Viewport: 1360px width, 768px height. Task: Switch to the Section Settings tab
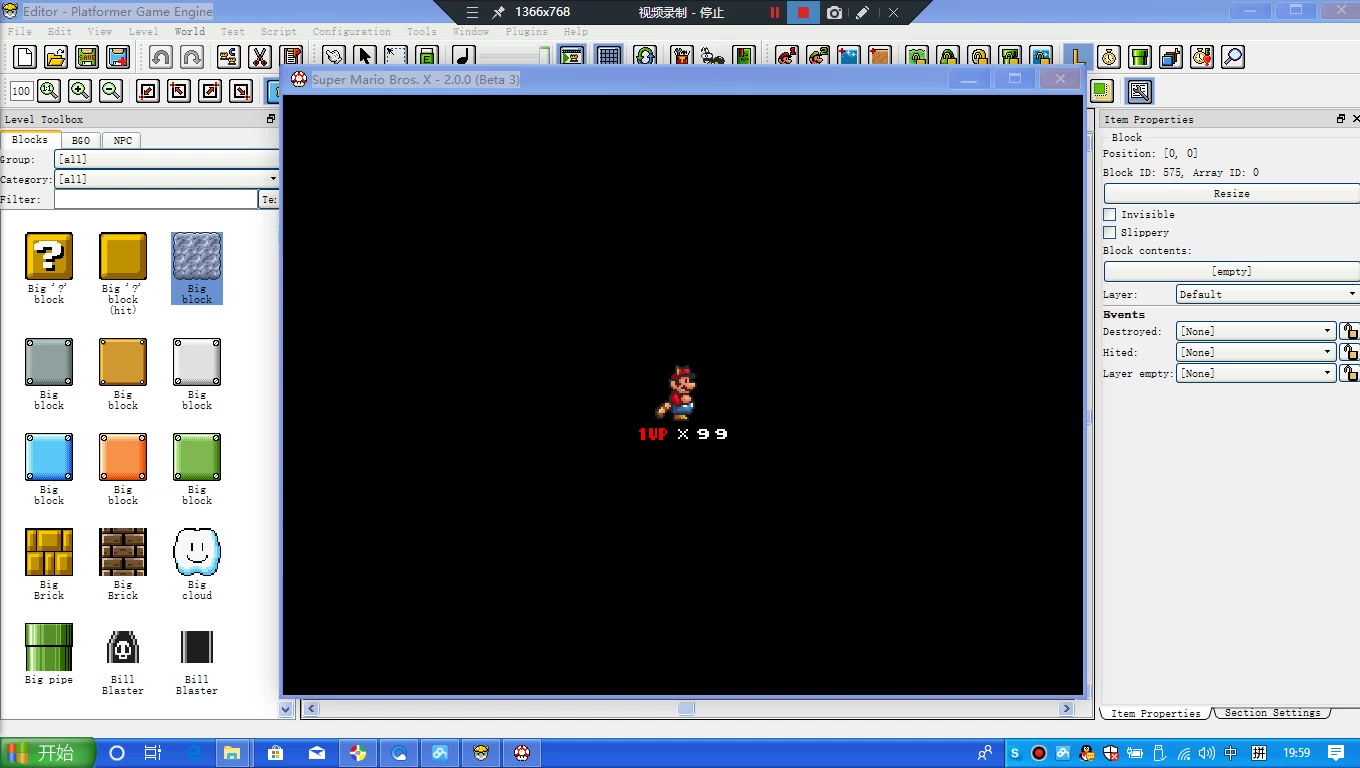(x=1273, y=713)
